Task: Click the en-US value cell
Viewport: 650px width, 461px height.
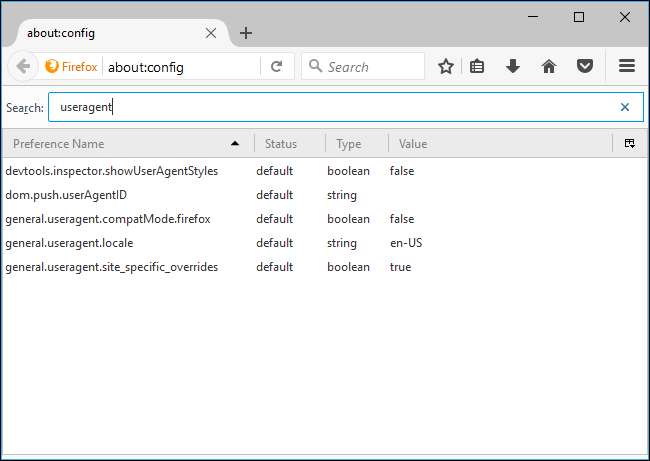Action: (406, 243)
